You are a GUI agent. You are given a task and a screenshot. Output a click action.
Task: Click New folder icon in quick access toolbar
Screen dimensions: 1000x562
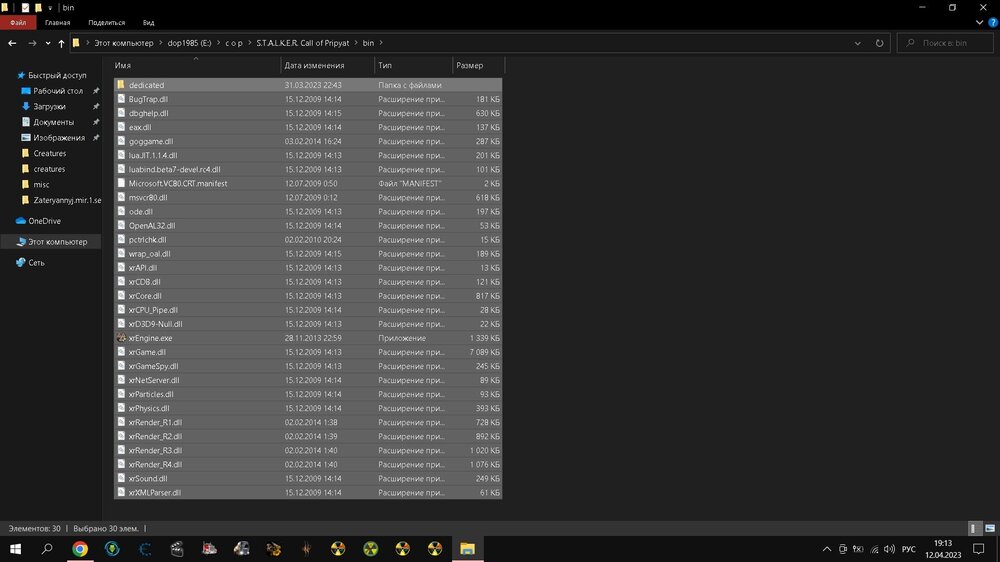tap(38, 8)
